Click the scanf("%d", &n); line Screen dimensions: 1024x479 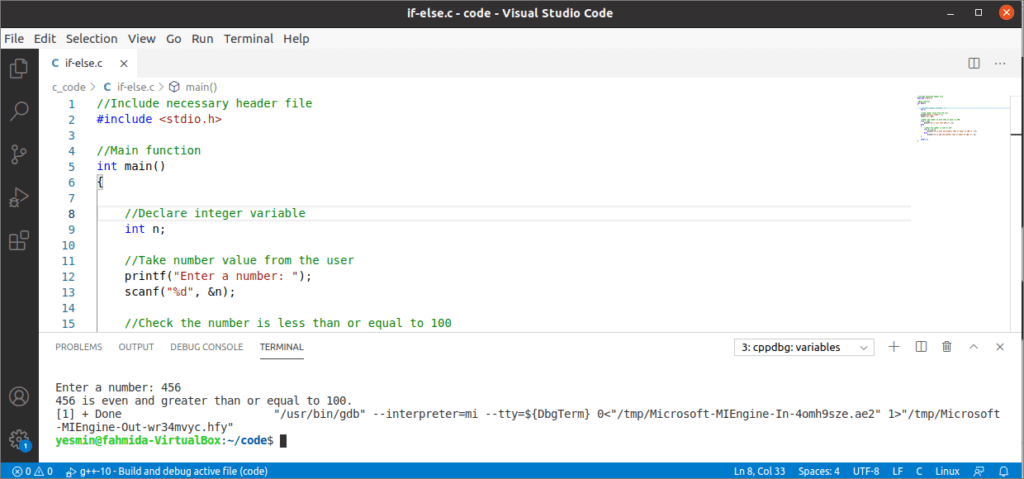click(x=180, y=291)
